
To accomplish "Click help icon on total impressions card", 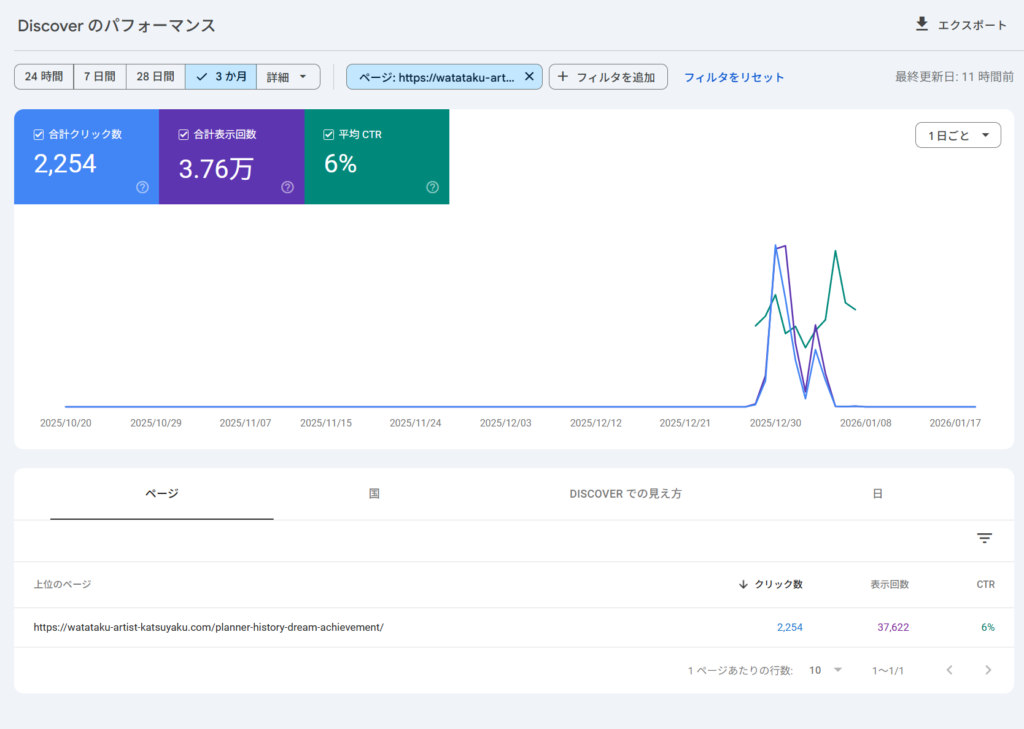I will point(287,187).
